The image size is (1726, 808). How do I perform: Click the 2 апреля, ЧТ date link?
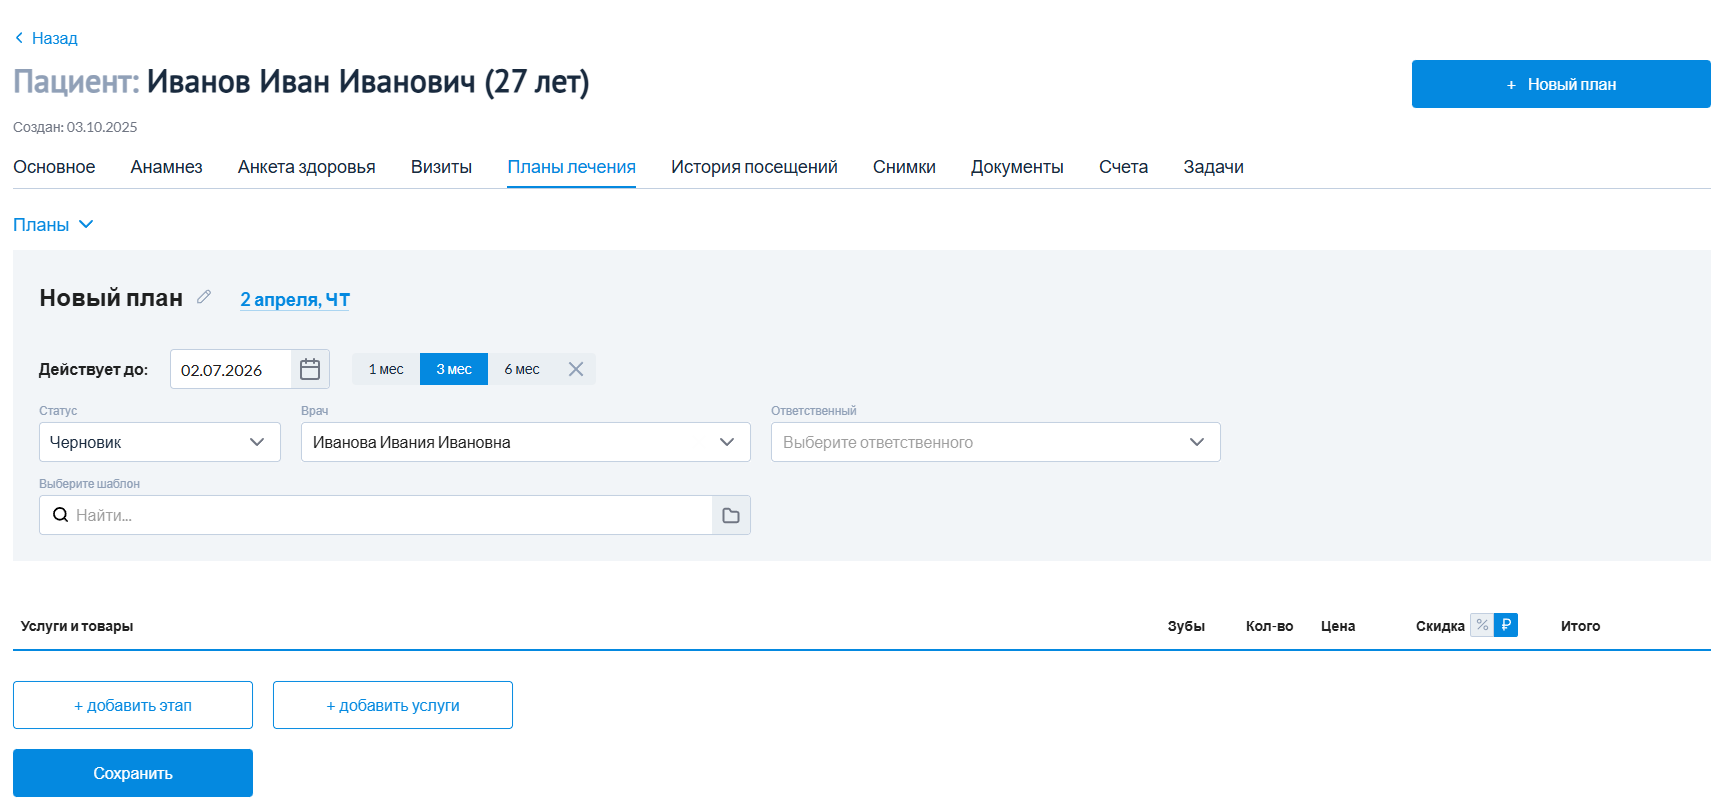pos(295,299)
